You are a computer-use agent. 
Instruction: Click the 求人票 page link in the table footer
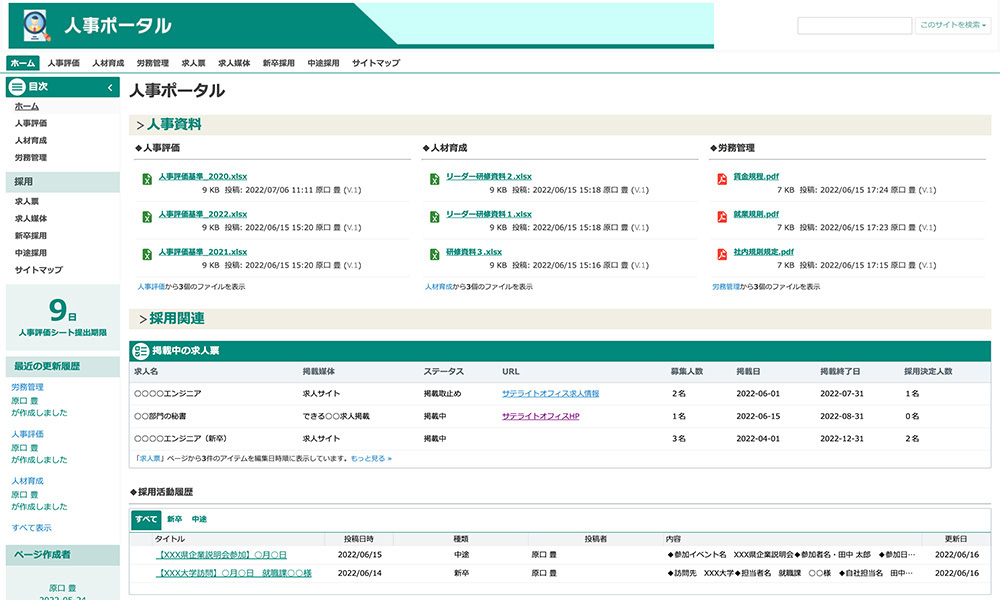point(151,458)
